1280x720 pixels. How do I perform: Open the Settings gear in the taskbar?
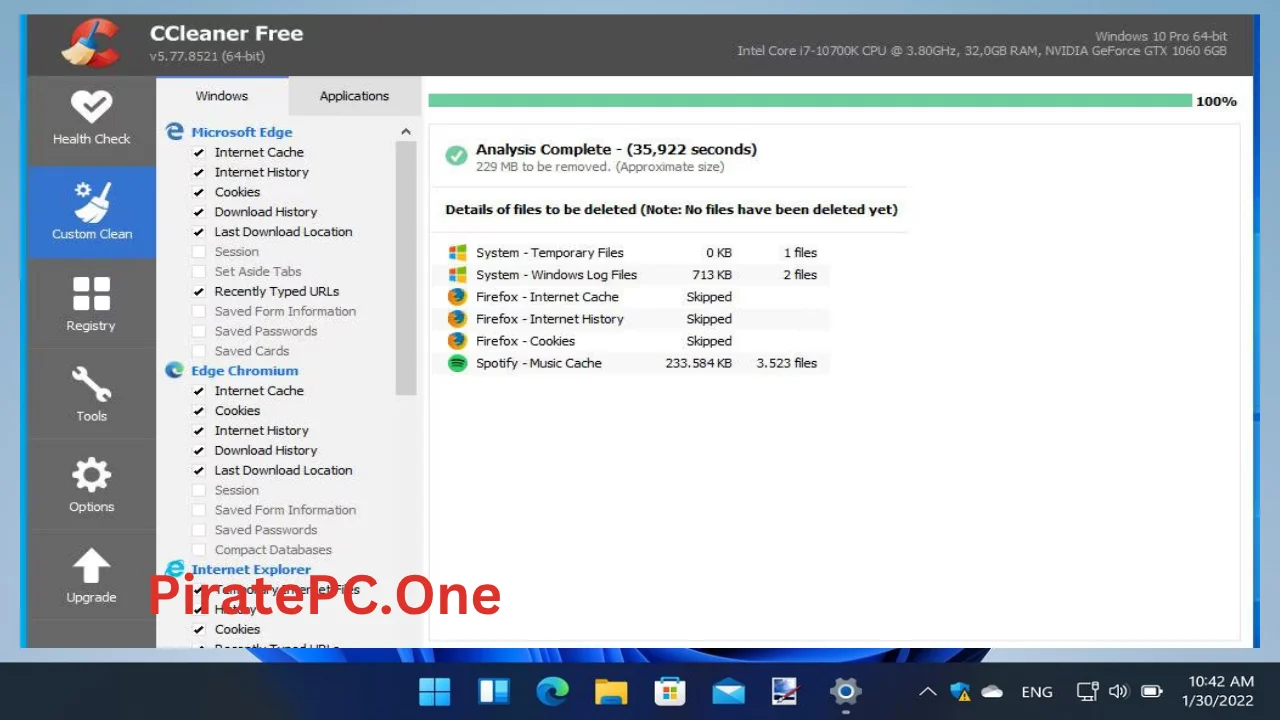(846, 691)
